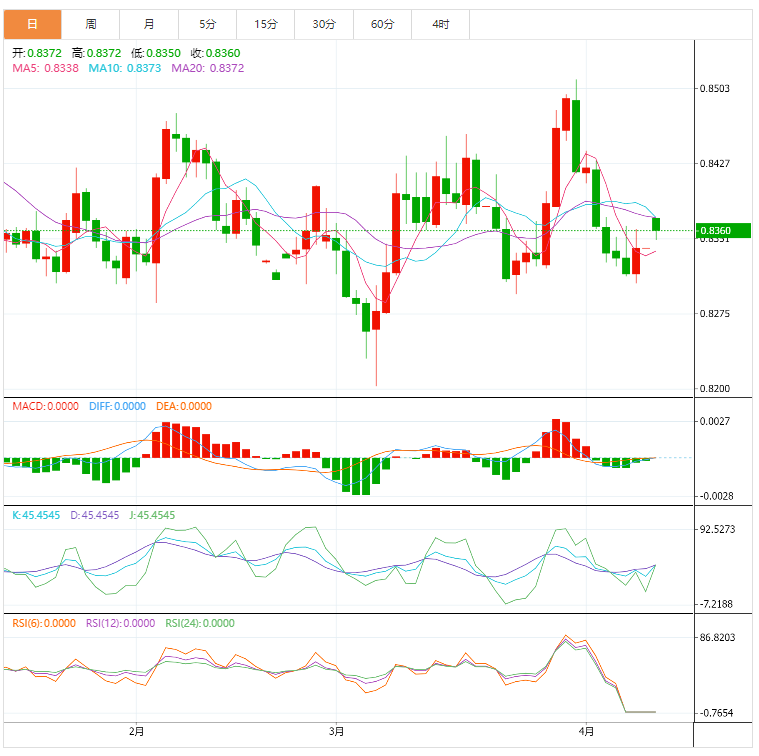The image size is (759, 756).
Task: Click the 4月 date axis marker
Action: click(586, 731)
